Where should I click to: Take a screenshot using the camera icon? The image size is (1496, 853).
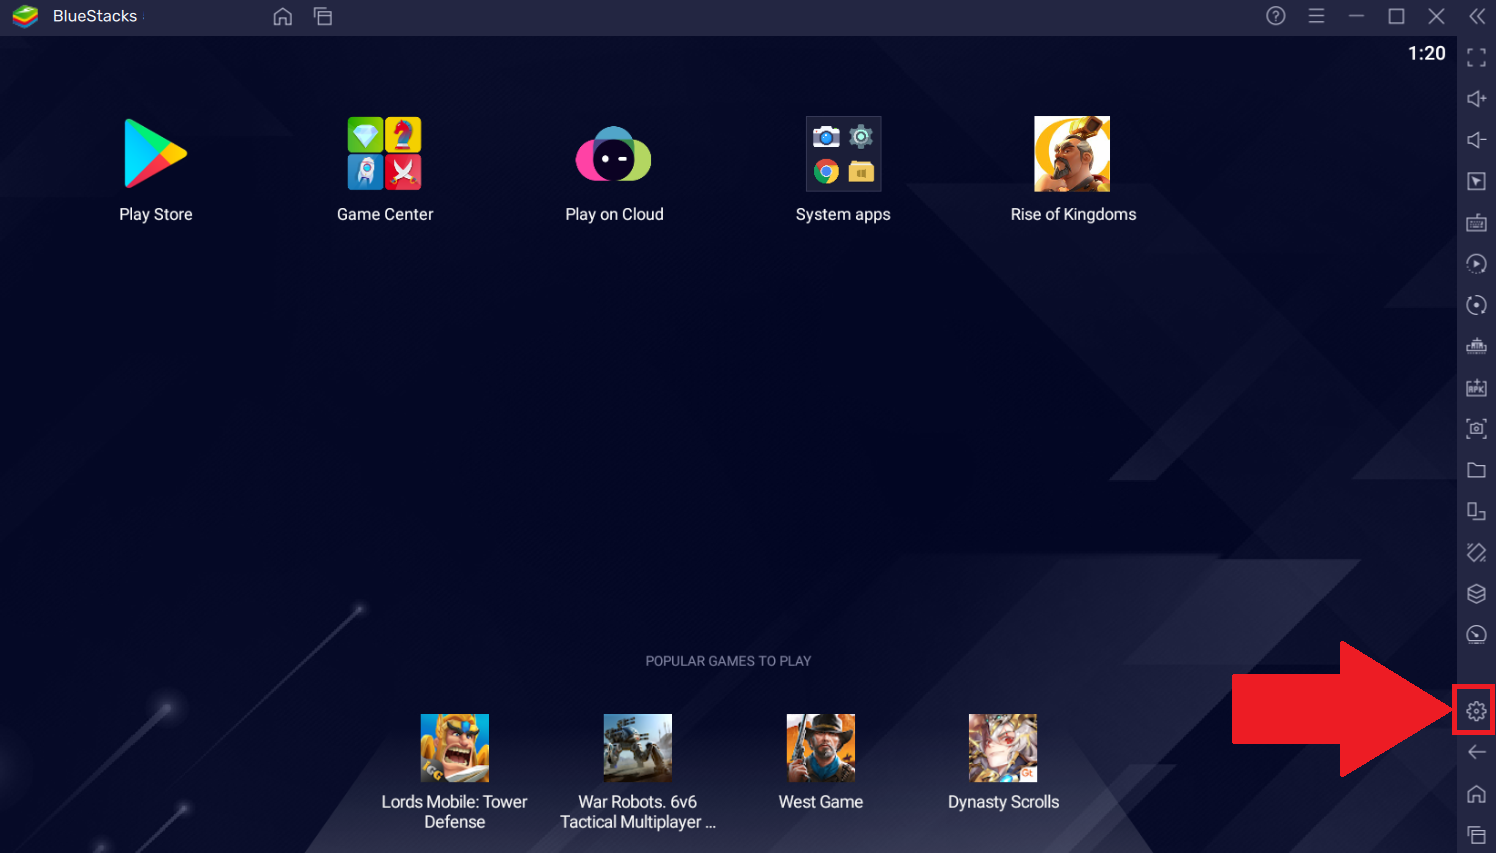coord(1476,429)
